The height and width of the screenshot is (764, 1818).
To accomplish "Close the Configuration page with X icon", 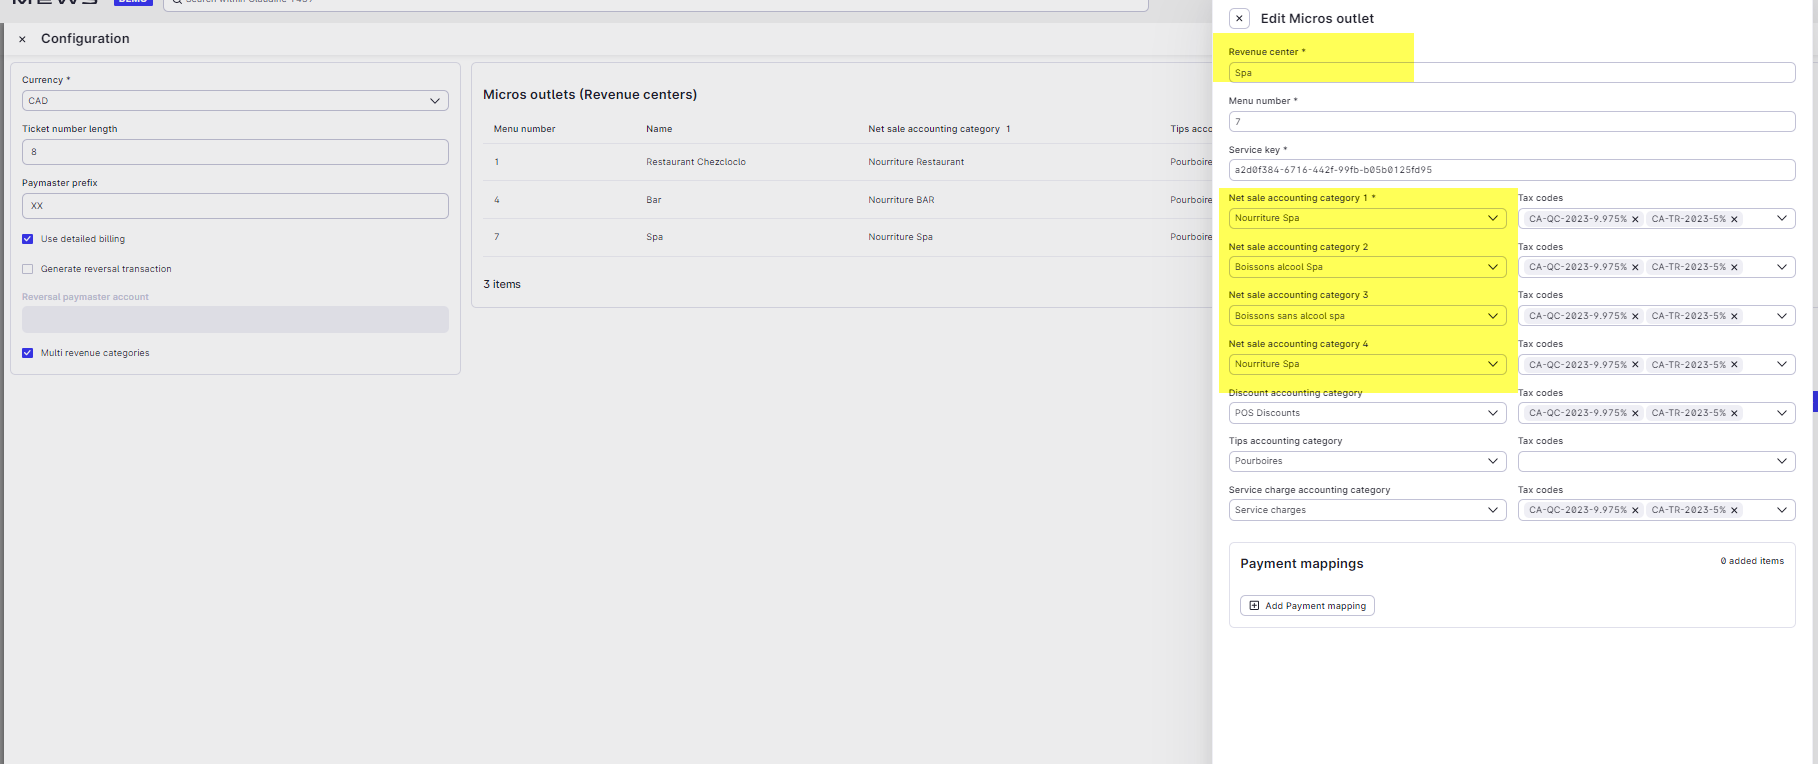I will [22, 39].
